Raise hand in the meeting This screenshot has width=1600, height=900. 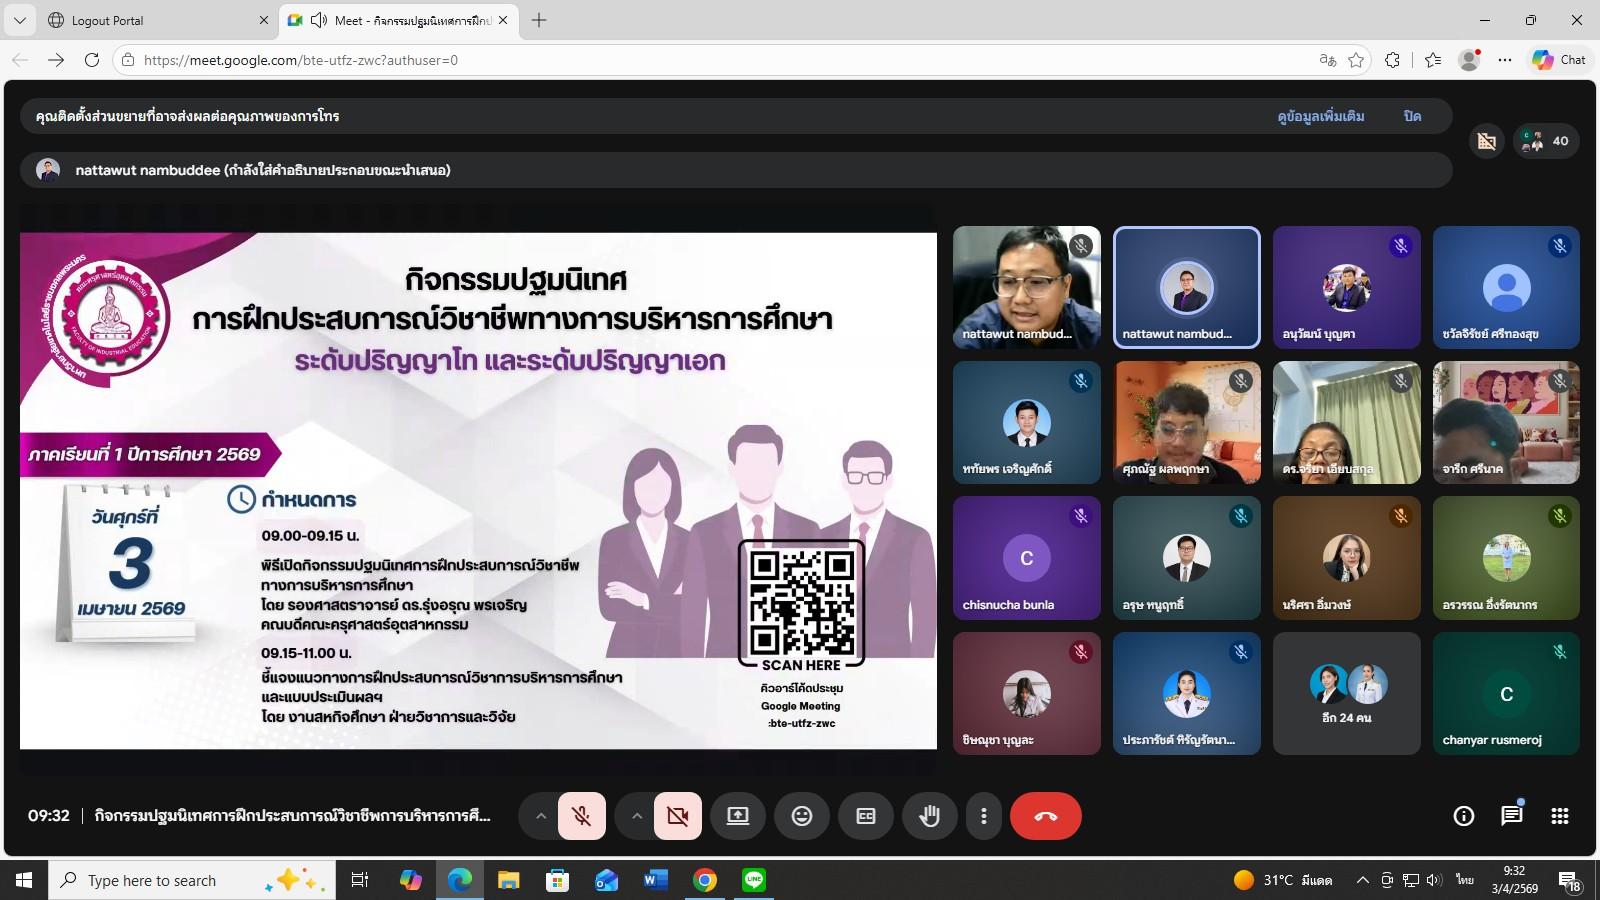tap(930, 816)
